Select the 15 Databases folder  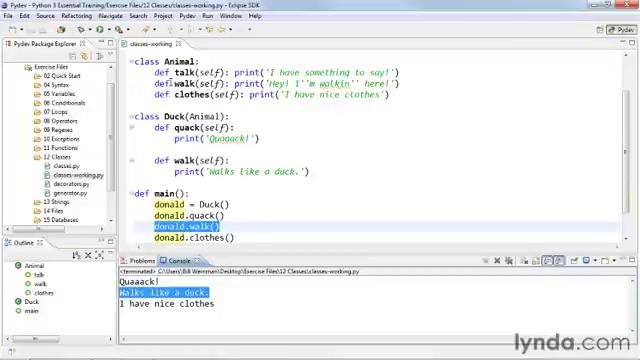pos(60,220)
